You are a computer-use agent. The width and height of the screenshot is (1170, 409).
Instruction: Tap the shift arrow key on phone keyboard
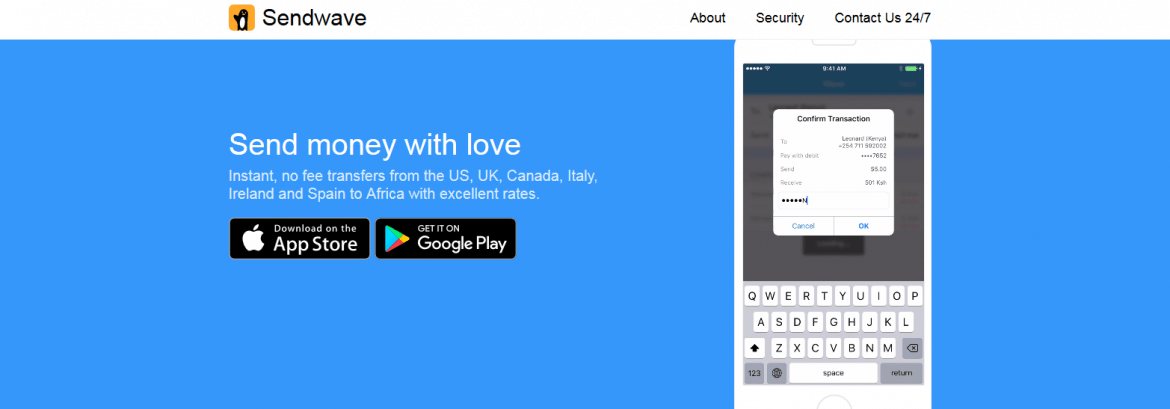coord(754,348)
